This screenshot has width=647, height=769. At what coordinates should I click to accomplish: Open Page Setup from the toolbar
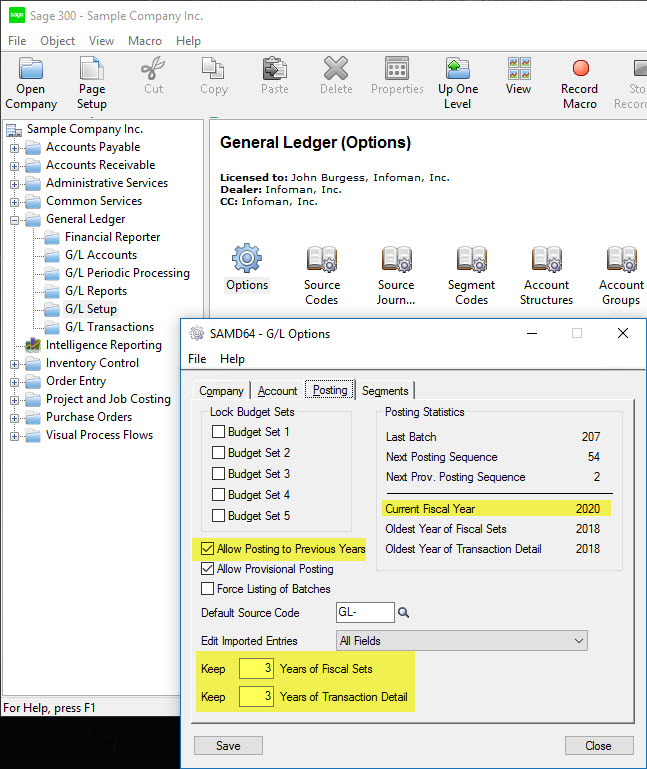(92, 68)
